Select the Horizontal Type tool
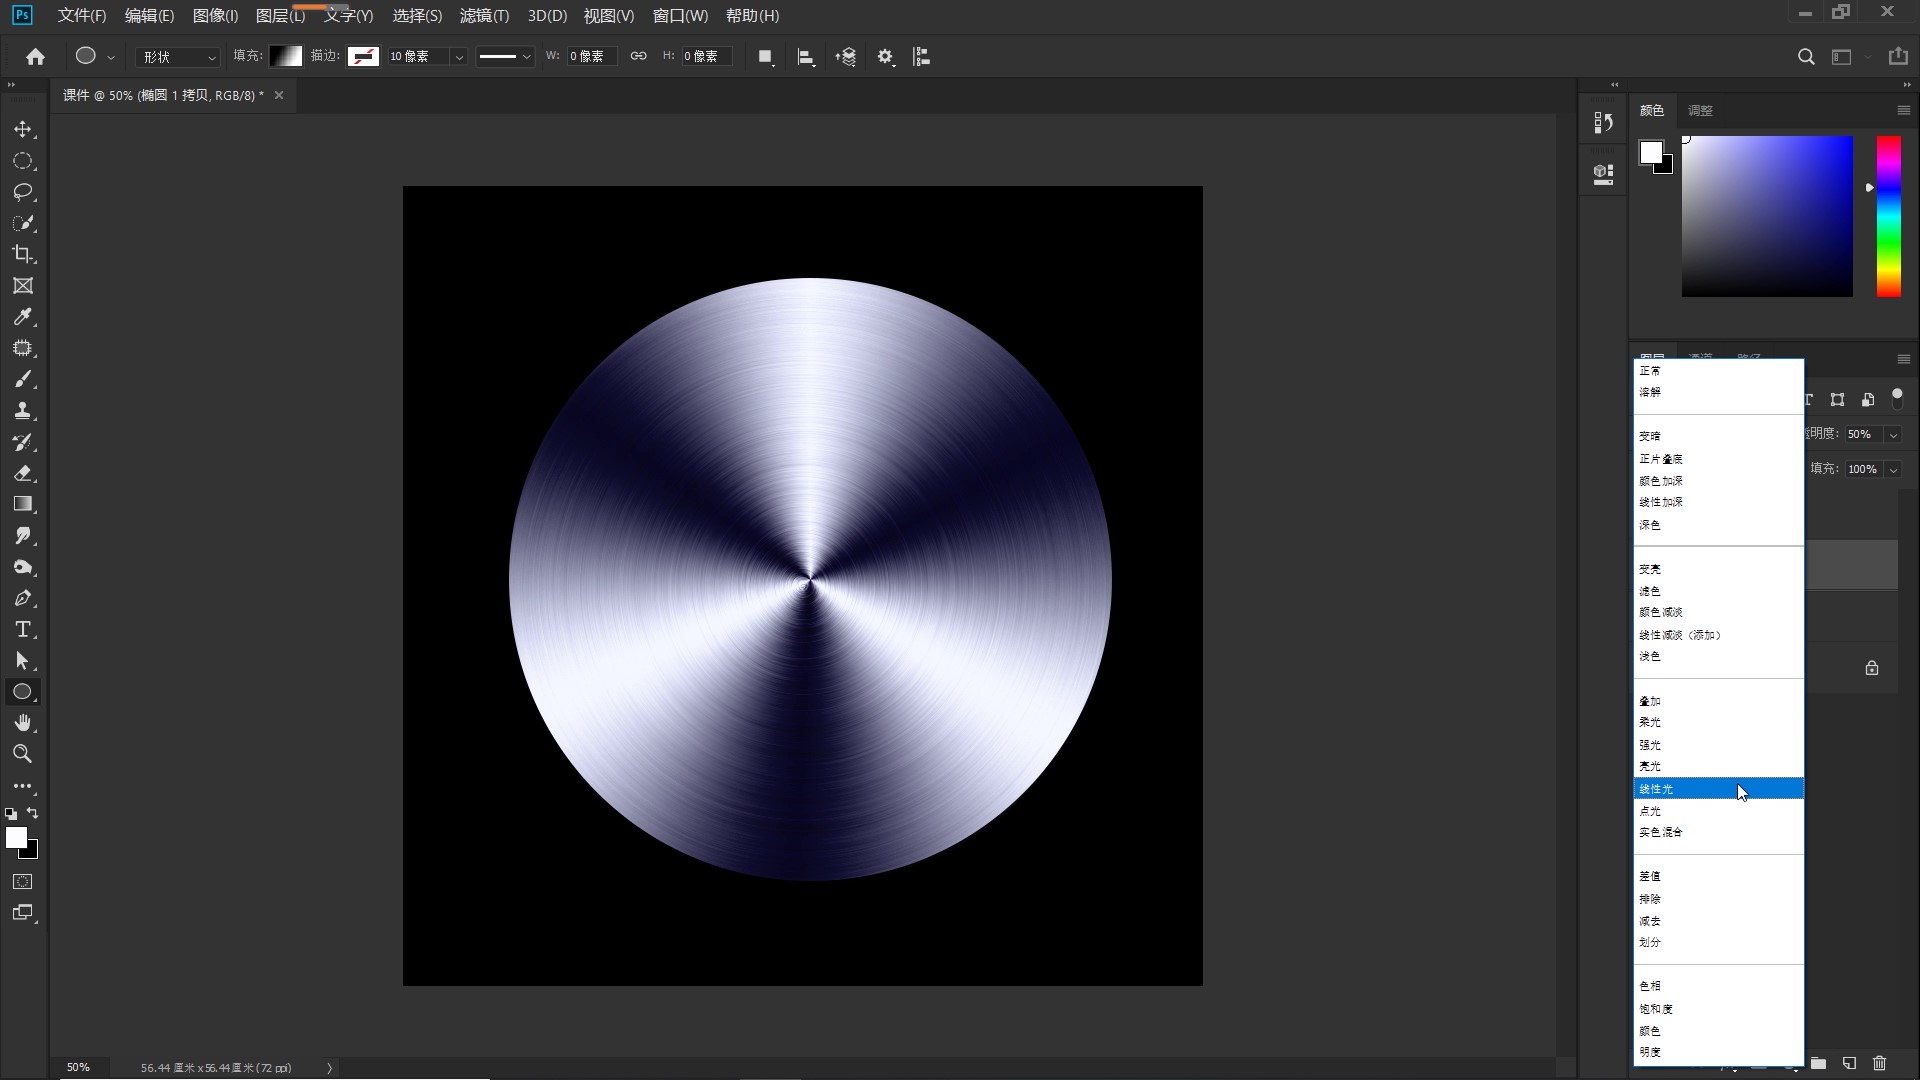The height and width of the screenshot is (1080, 1920). pyautogui.click(x=23, y=629)
